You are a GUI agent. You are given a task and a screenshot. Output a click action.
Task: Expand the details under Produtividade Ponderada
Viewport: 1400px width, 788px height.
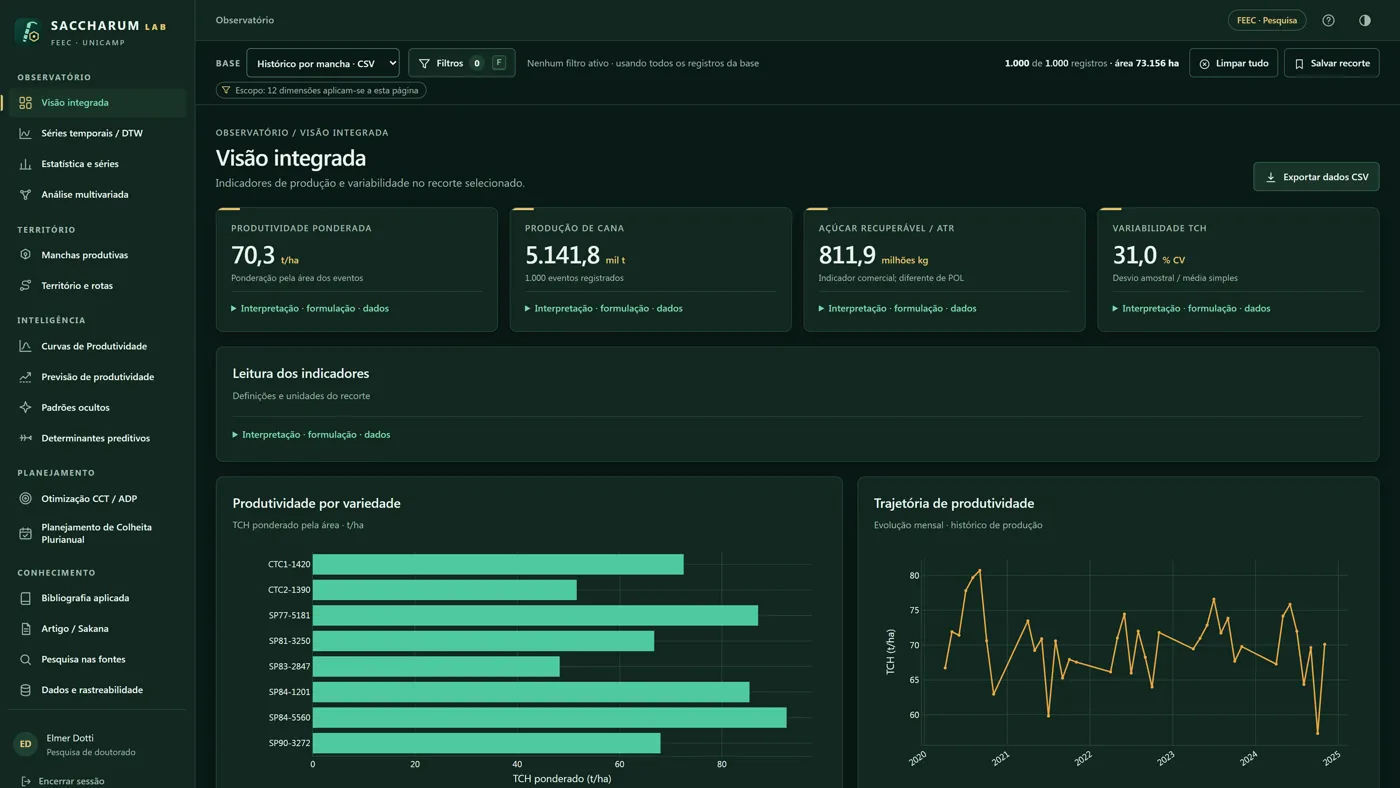(310, 308)
